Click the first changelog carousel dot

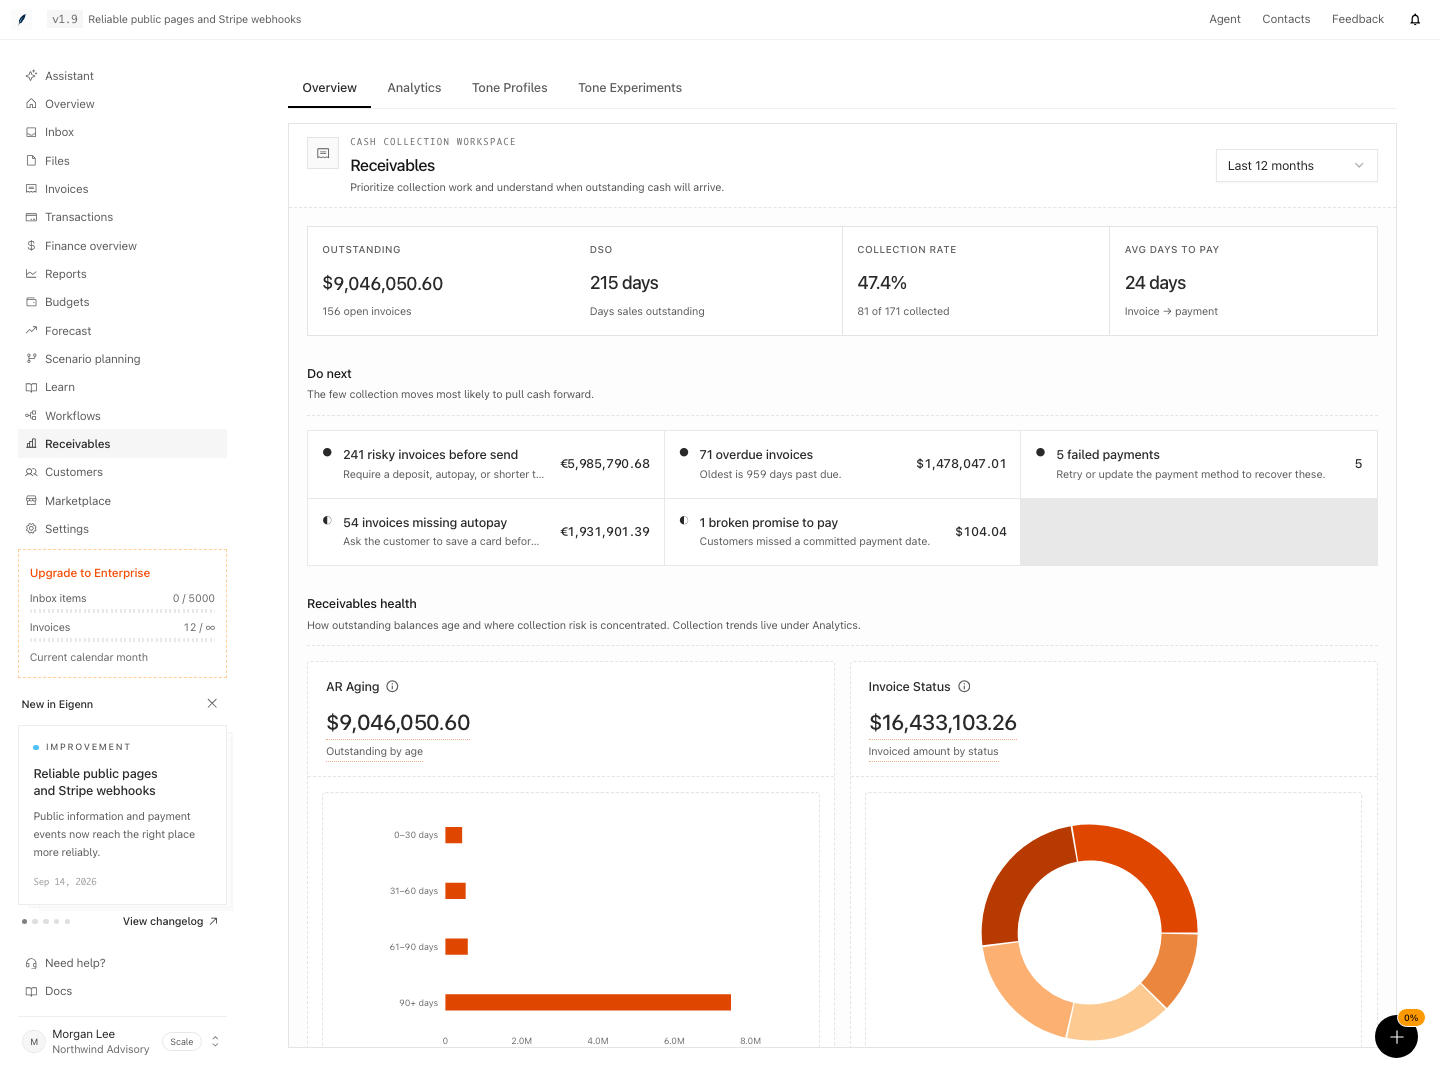[x=24, y=921]
